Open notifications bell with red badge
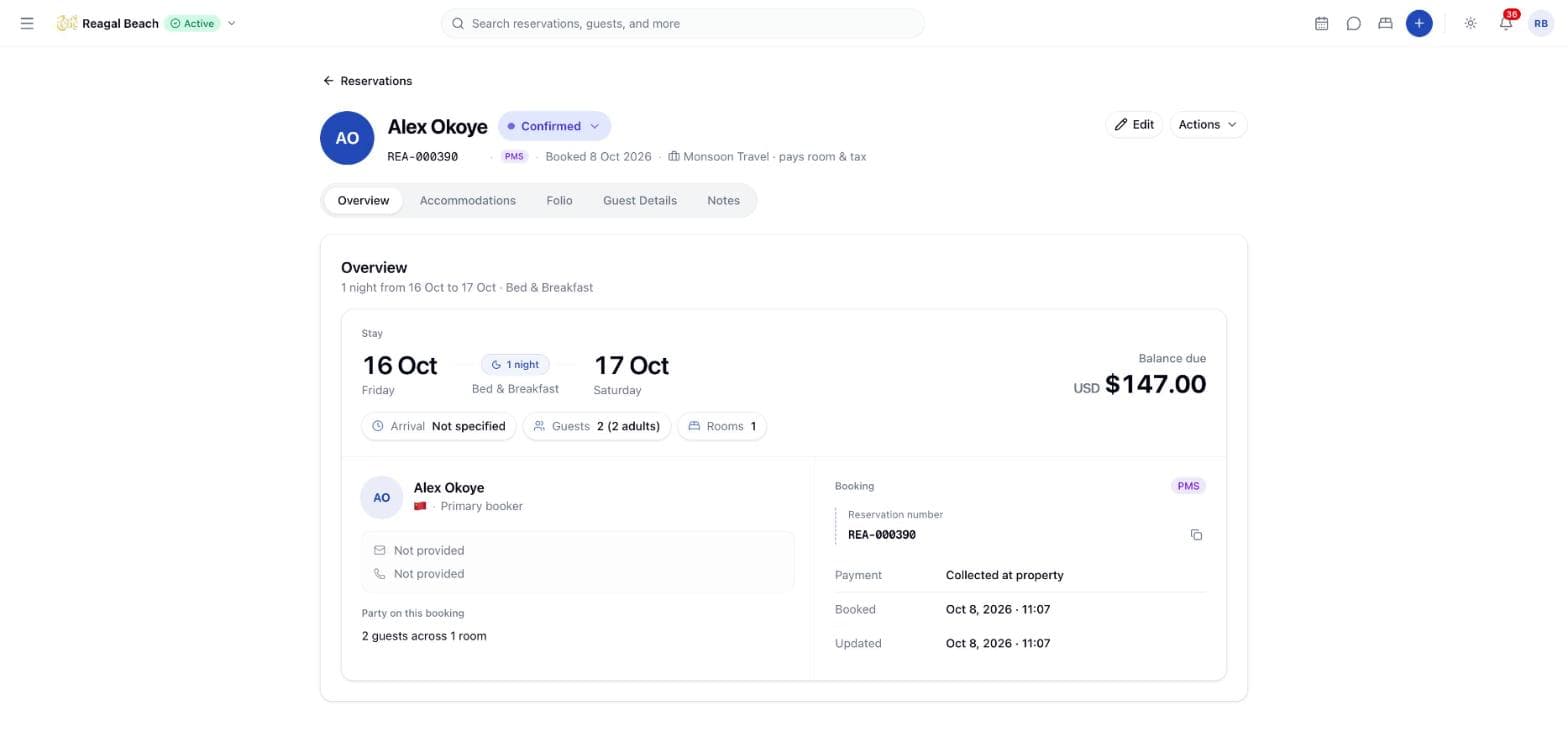This screenshot has width=1568, height=753. (1506, 22)
